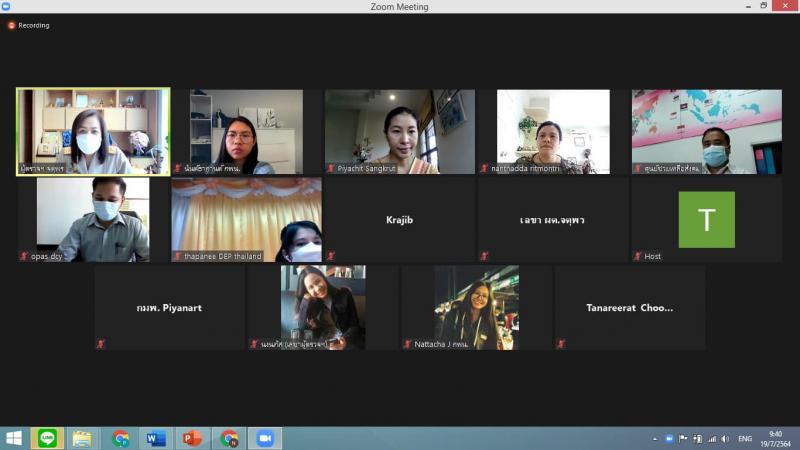Select the Tanareerat Choo... participant tile

[630, 307]
